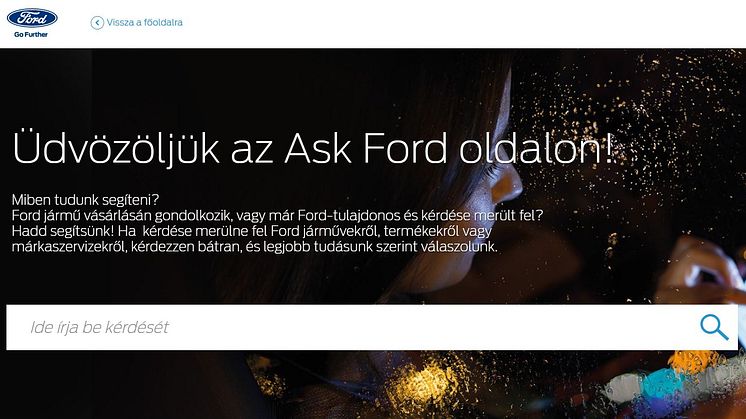
Task: Click the 'Üdvözöljük az Ask Ford oldalon!' heading
Action: pos(314,148)
